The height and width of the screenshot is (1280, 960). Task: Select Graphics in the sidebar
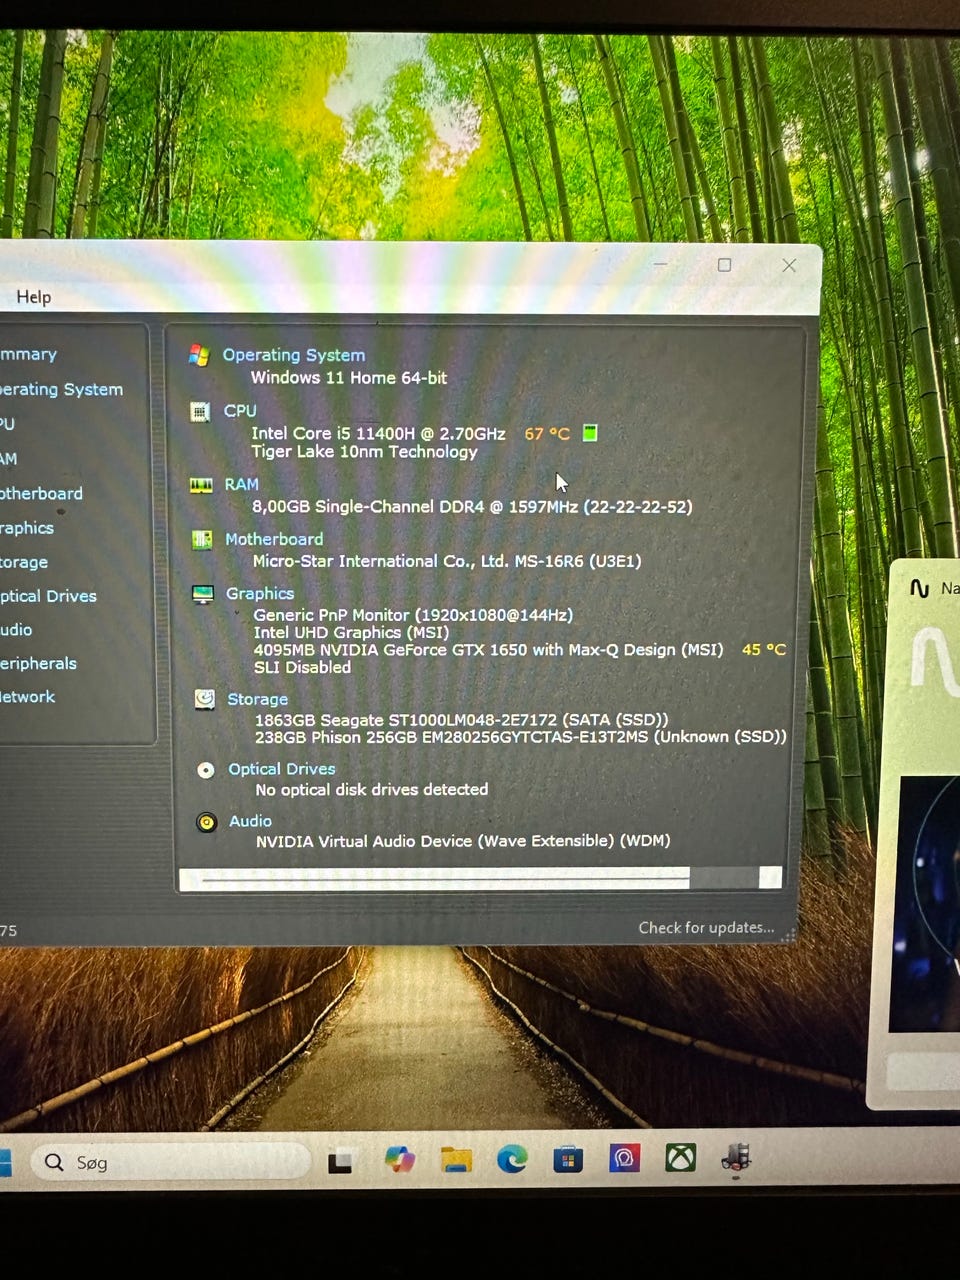click(27, 528)
